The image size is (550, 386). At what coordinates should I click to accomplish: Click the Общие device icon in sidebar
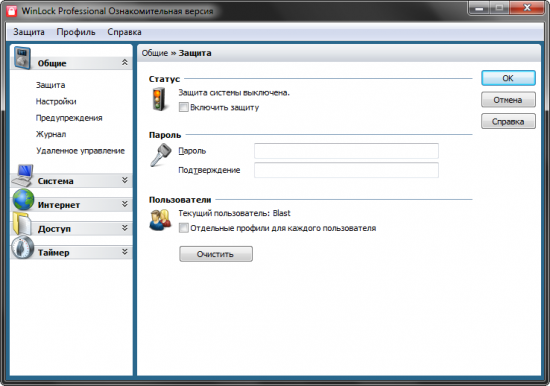tap(22, 57)
